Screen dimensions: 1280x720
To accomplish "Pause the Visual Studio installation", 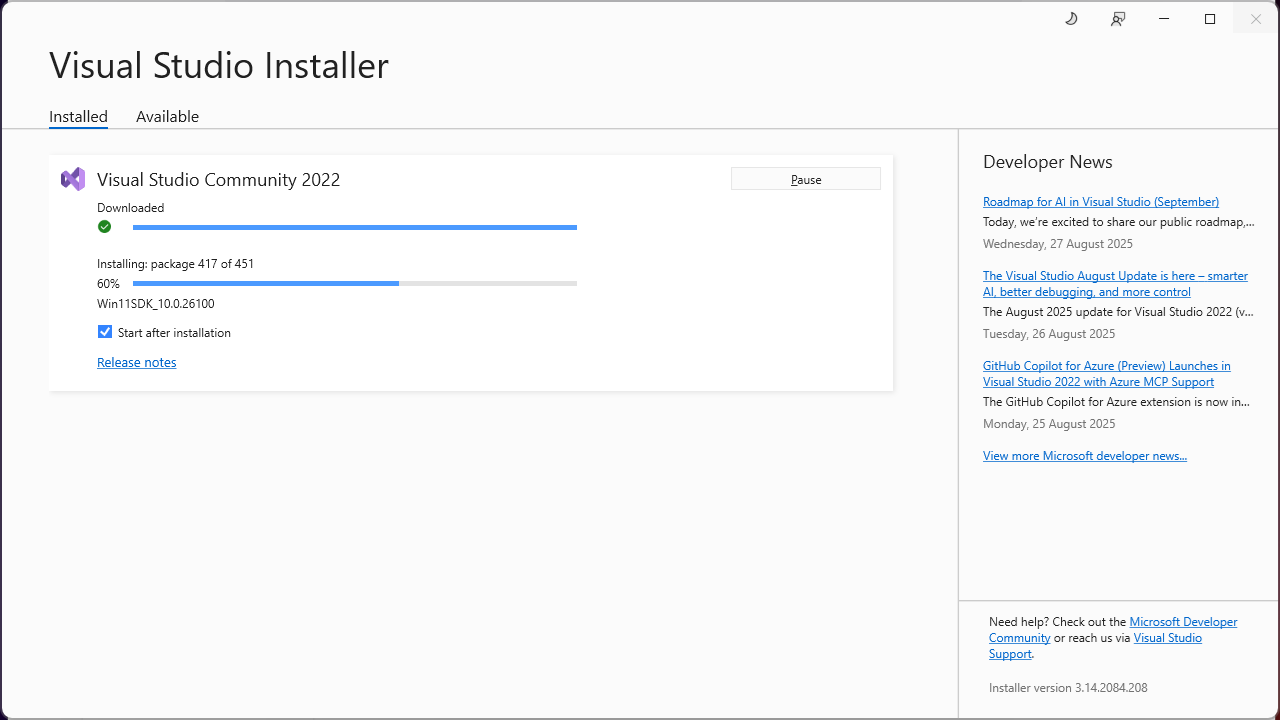I will tap(805, 179).
